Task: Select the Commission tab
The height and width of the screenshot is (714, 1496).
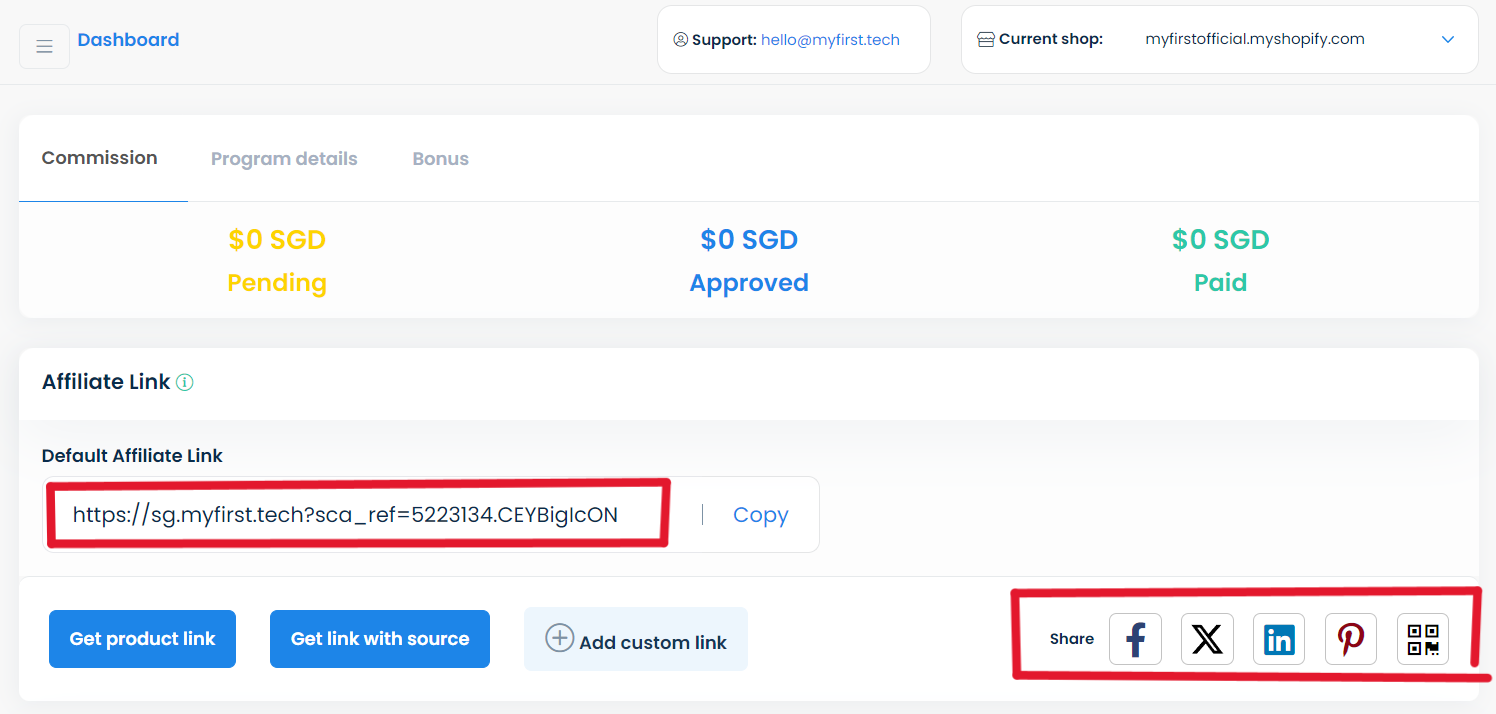Action: (x=100, y=158)
